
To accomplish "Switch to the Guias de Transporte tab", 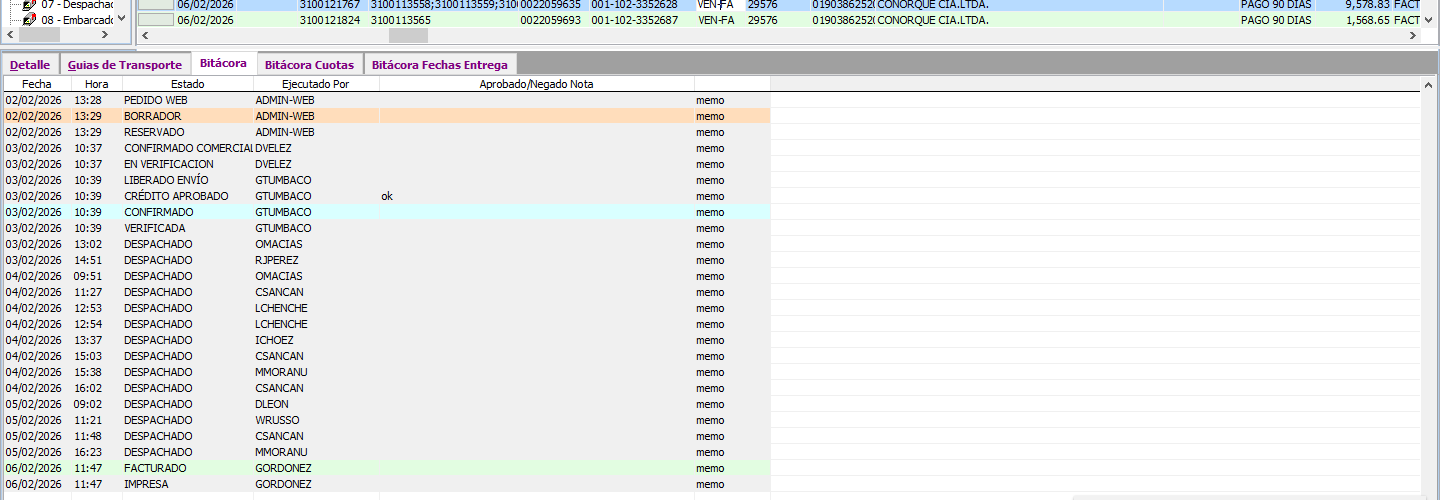I will point(125,65).
